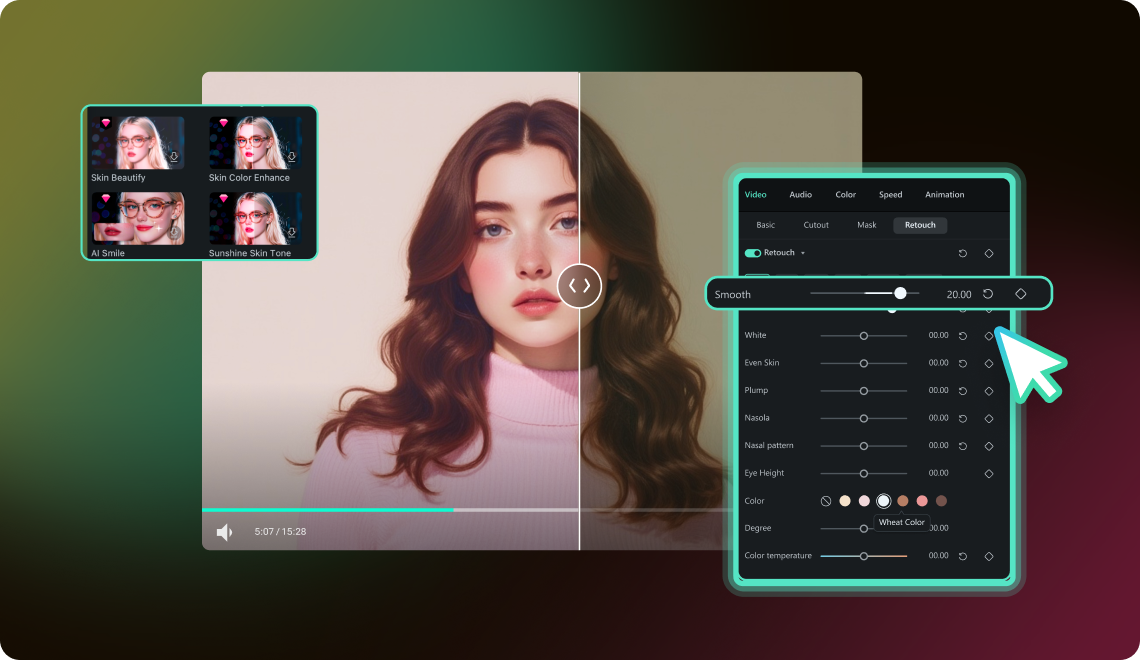
Task: Add keyframe for the Retouch header row
Action: pos(989,253)
